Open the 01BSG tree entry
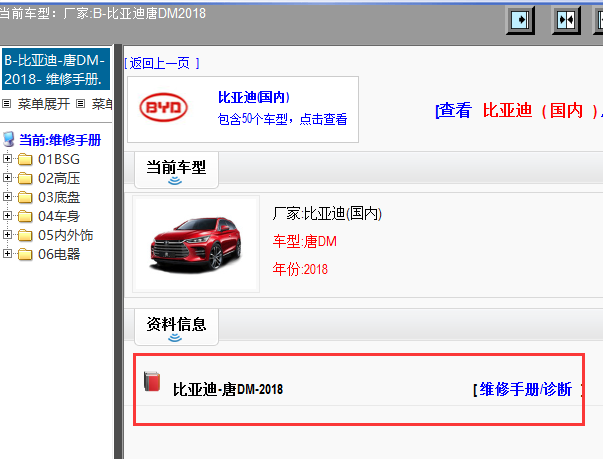Screen dimensions: 603x459 tap(59, 159)
